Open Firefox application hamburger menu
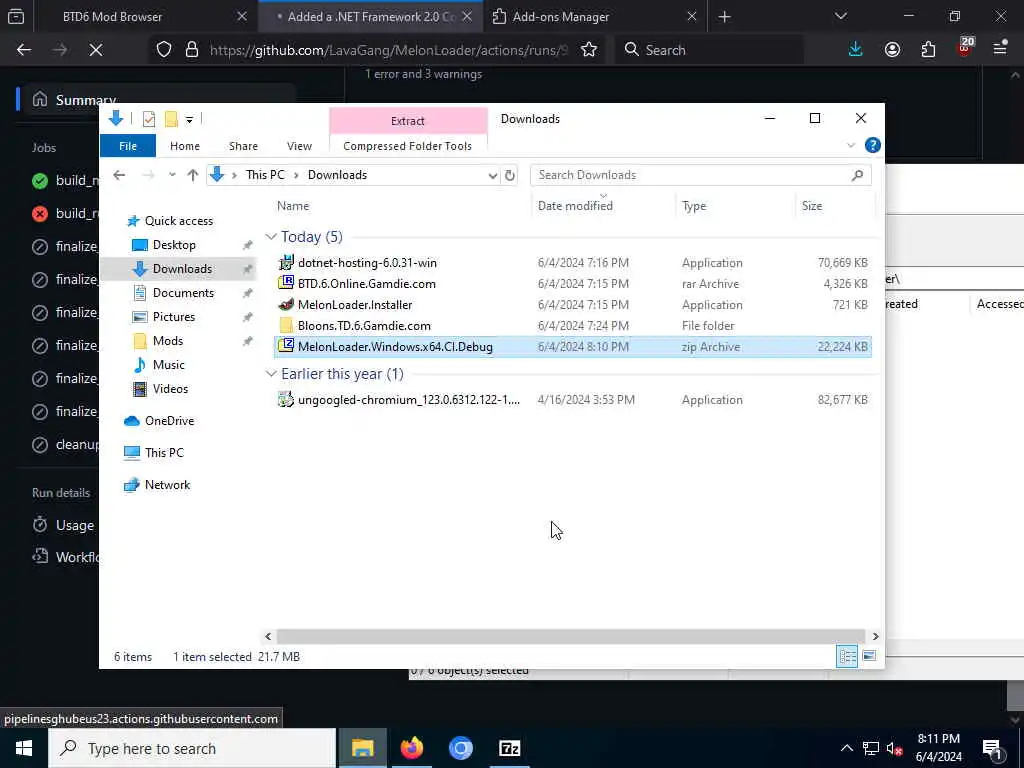 [x=1000, y=48]
